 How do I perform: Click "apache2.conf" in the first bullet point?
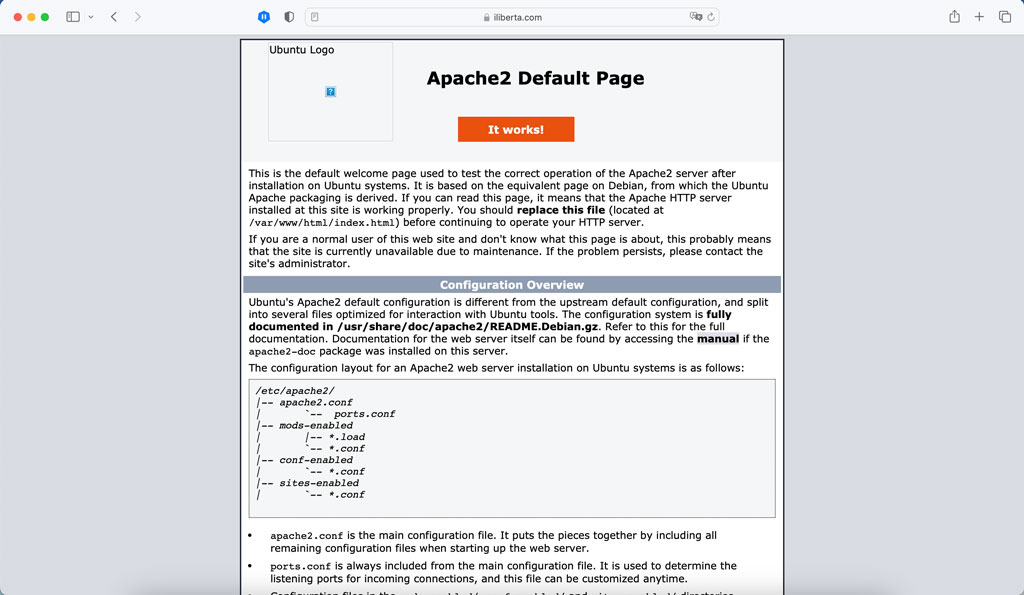tap(306, 536)
